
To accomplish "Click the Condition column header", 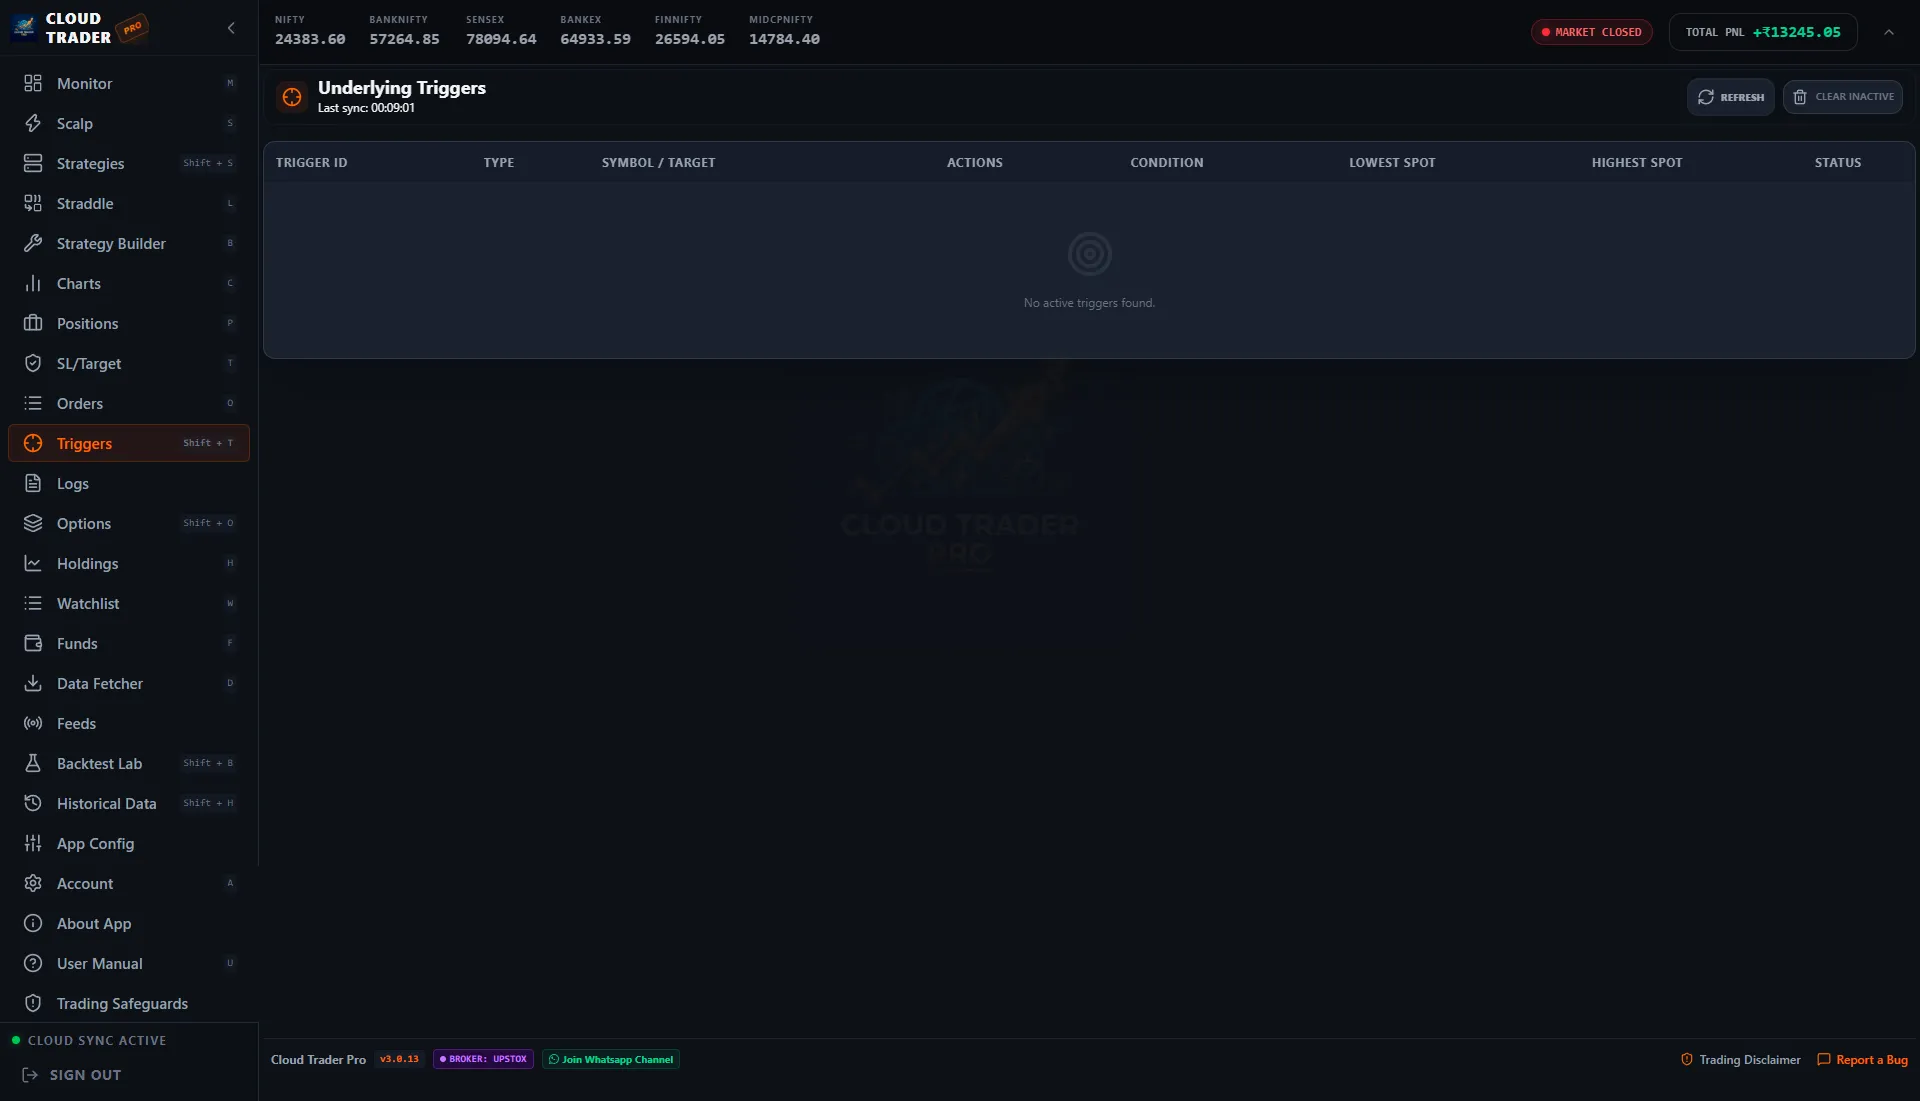I will [x=1167, y=162].
